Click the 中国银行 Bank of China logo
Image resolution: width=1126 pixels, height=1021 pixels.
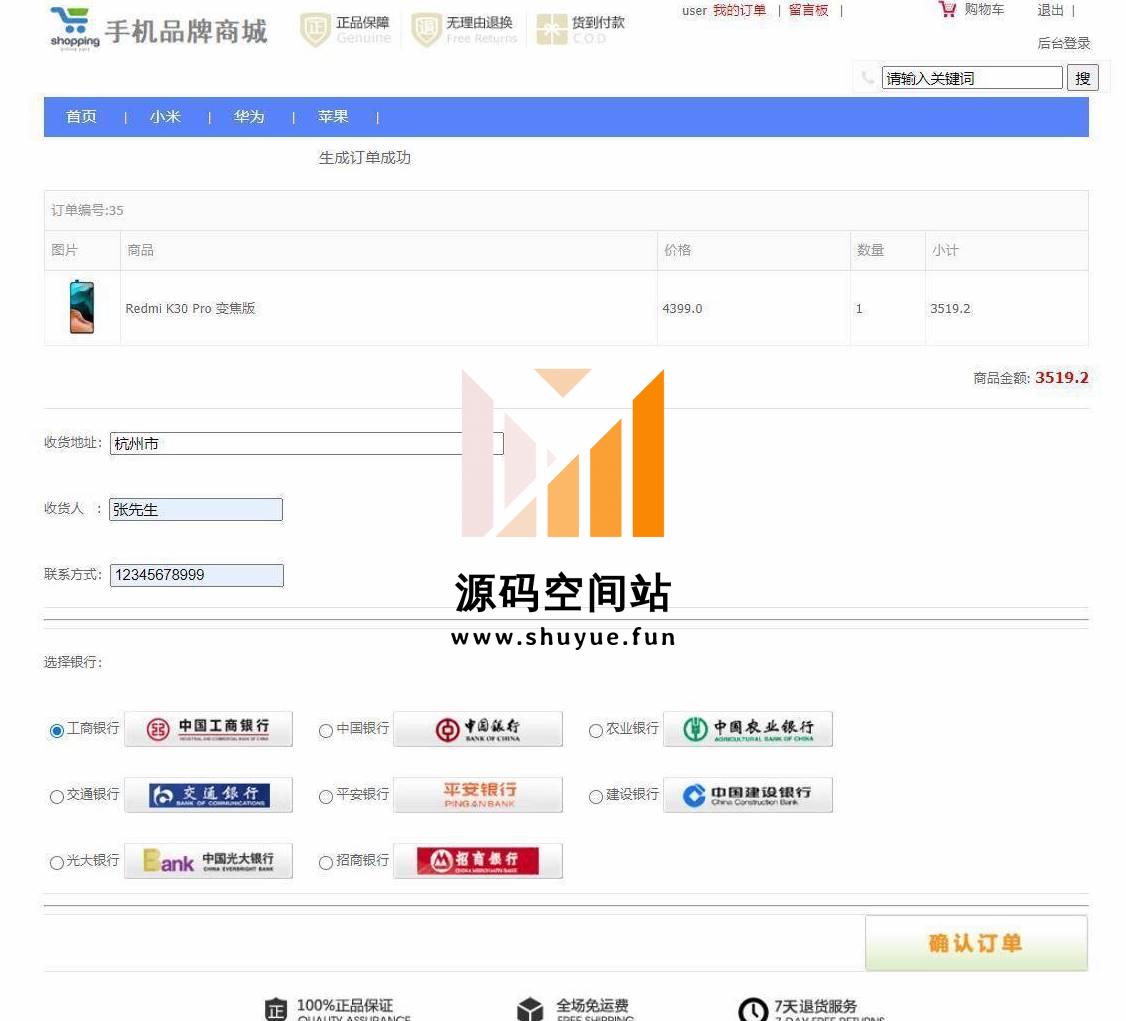click(478, 729)
